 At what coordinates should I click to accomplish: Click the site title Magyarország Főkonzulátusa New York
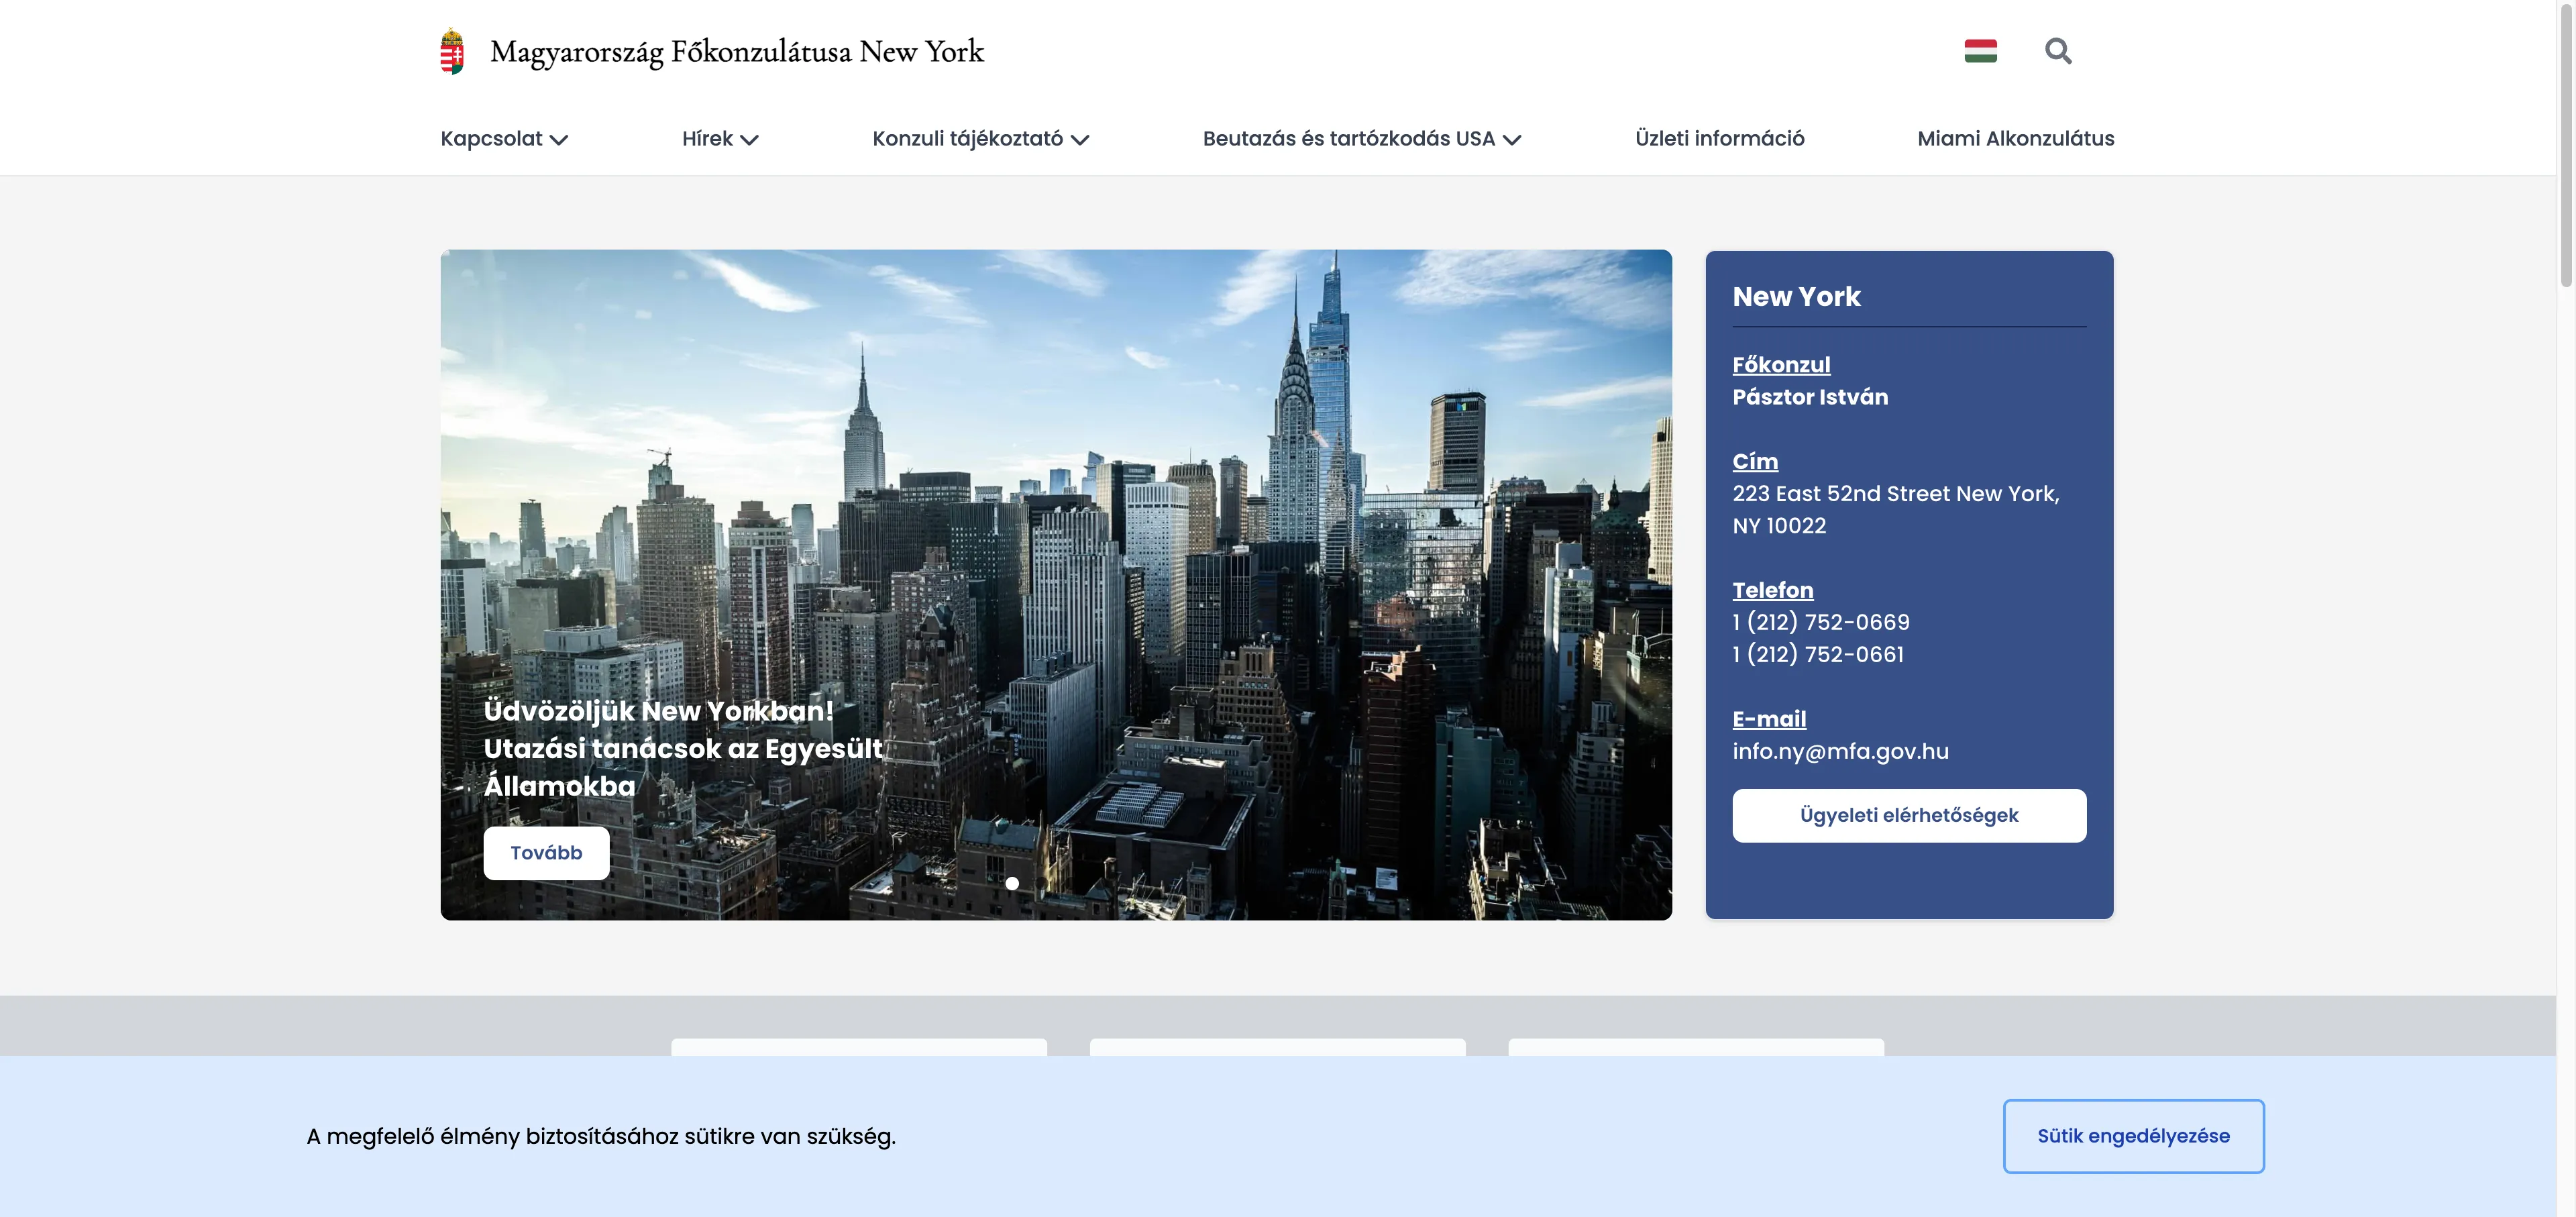point(737,52)
